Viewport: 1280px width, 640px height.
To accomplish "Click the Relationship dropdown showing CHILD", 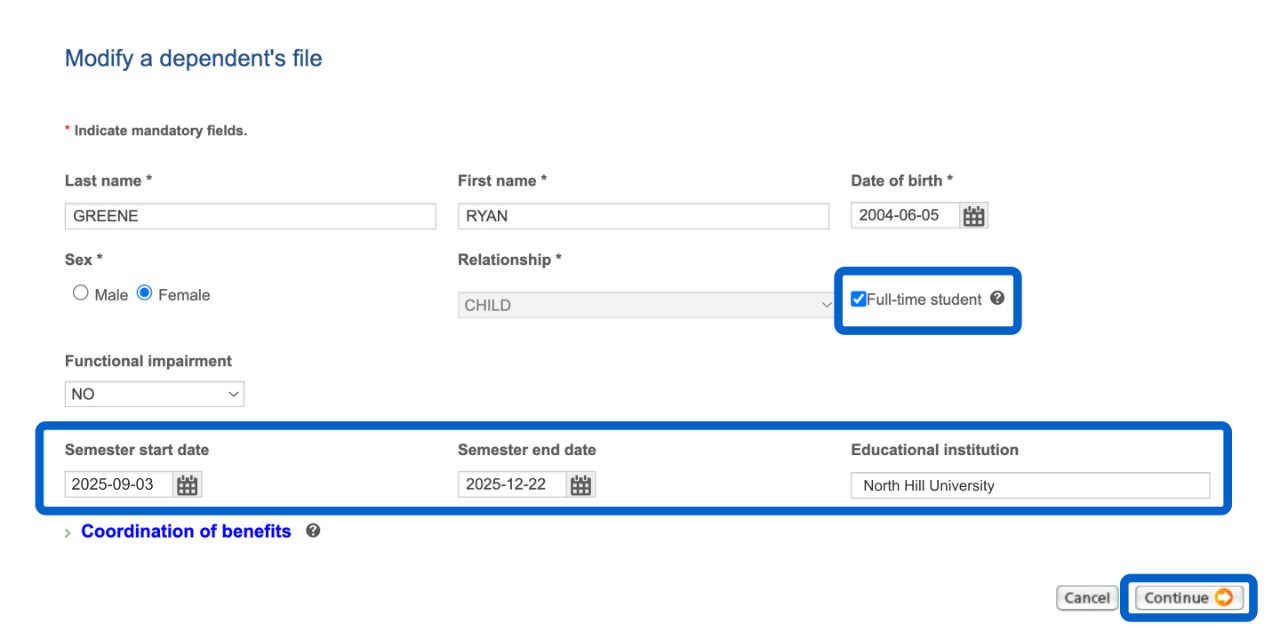I will (x=645, y=305).
